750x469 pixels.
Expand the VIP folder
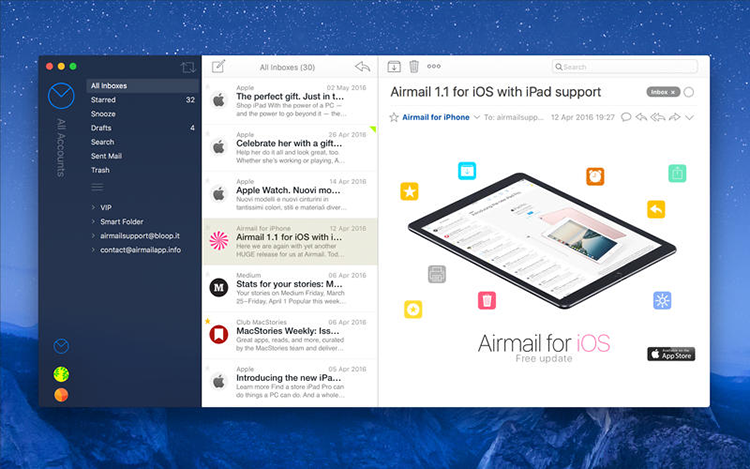coord(93,207)
